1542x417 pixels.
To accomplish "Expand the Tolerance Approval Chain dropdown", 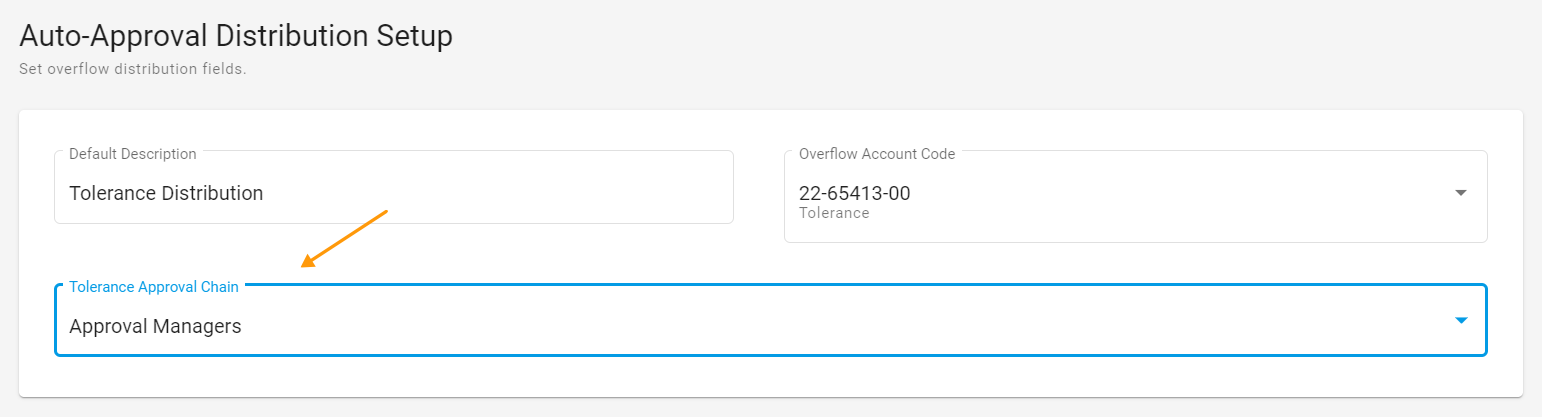I will pos(770,320).
